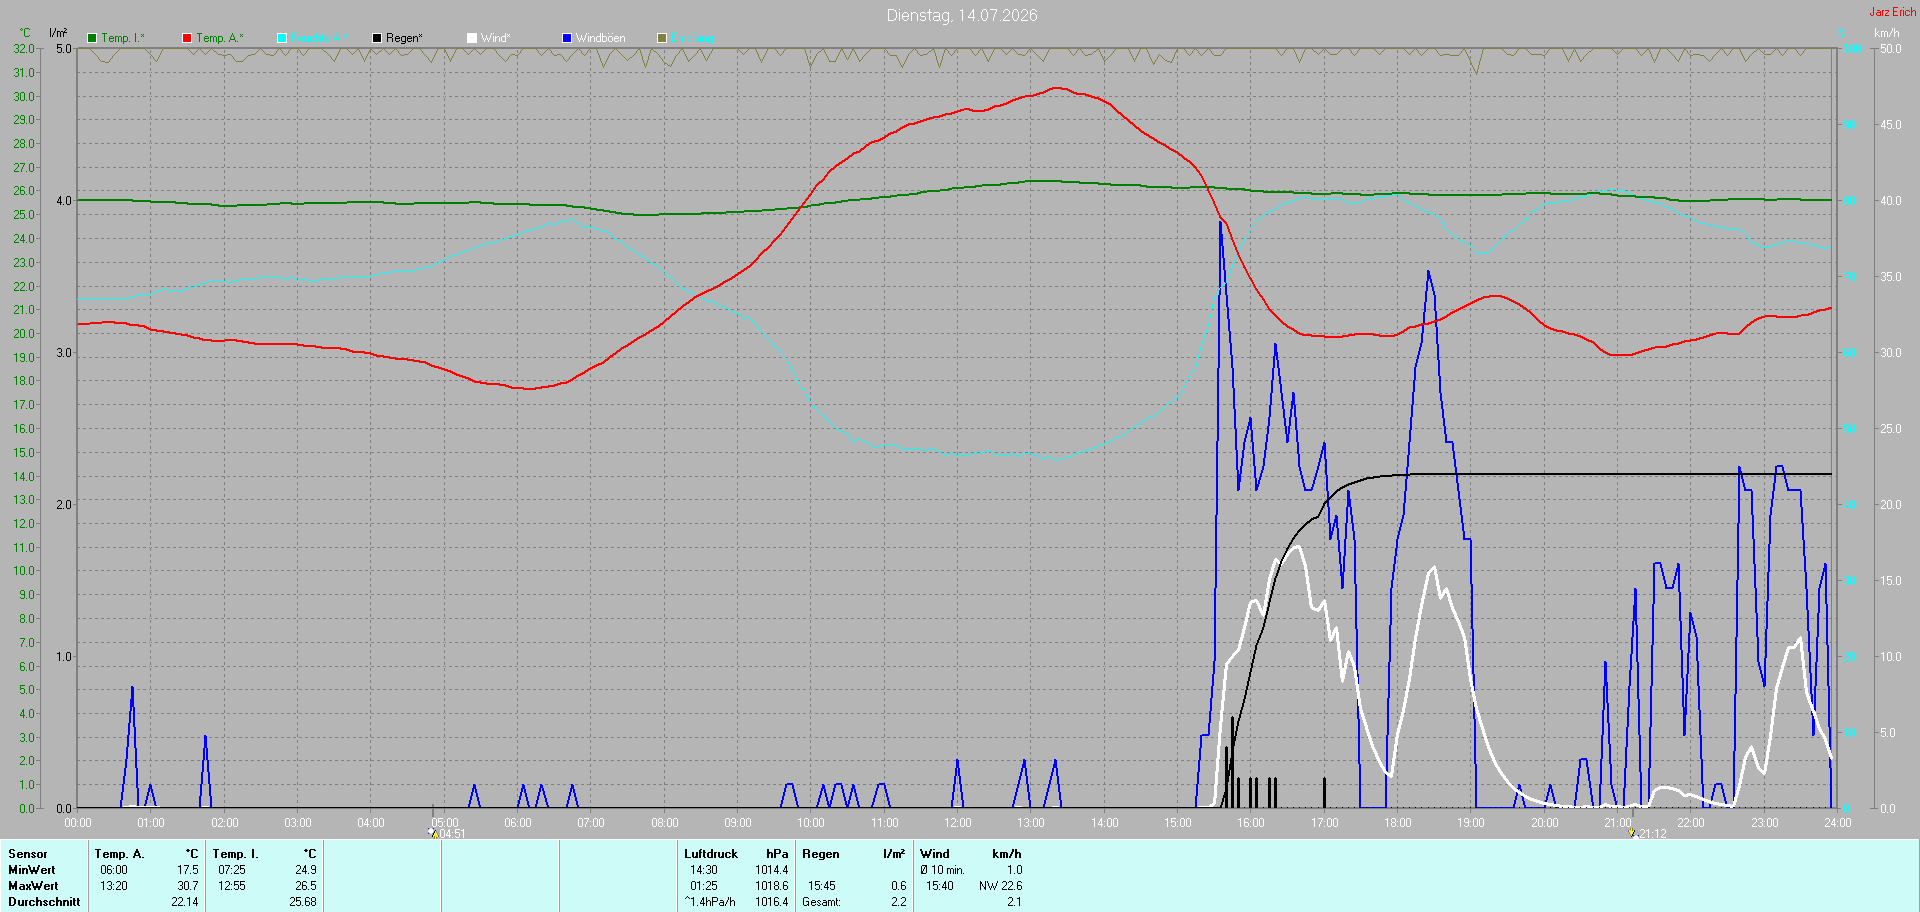
Task: Click the red Temp. A. legend swatch
Action: click(x=187, y=38)
